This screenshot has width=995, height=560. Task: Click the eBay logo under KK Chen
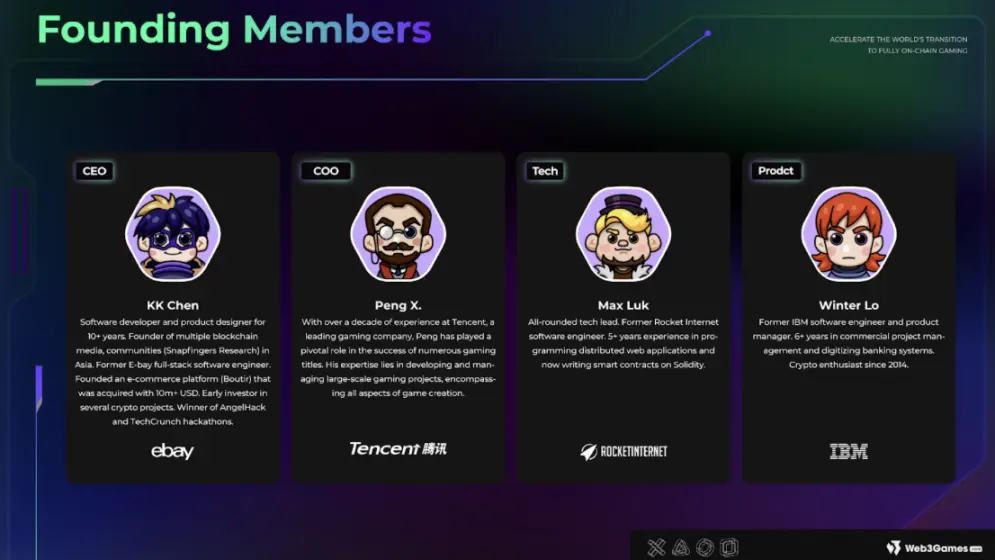172,451
